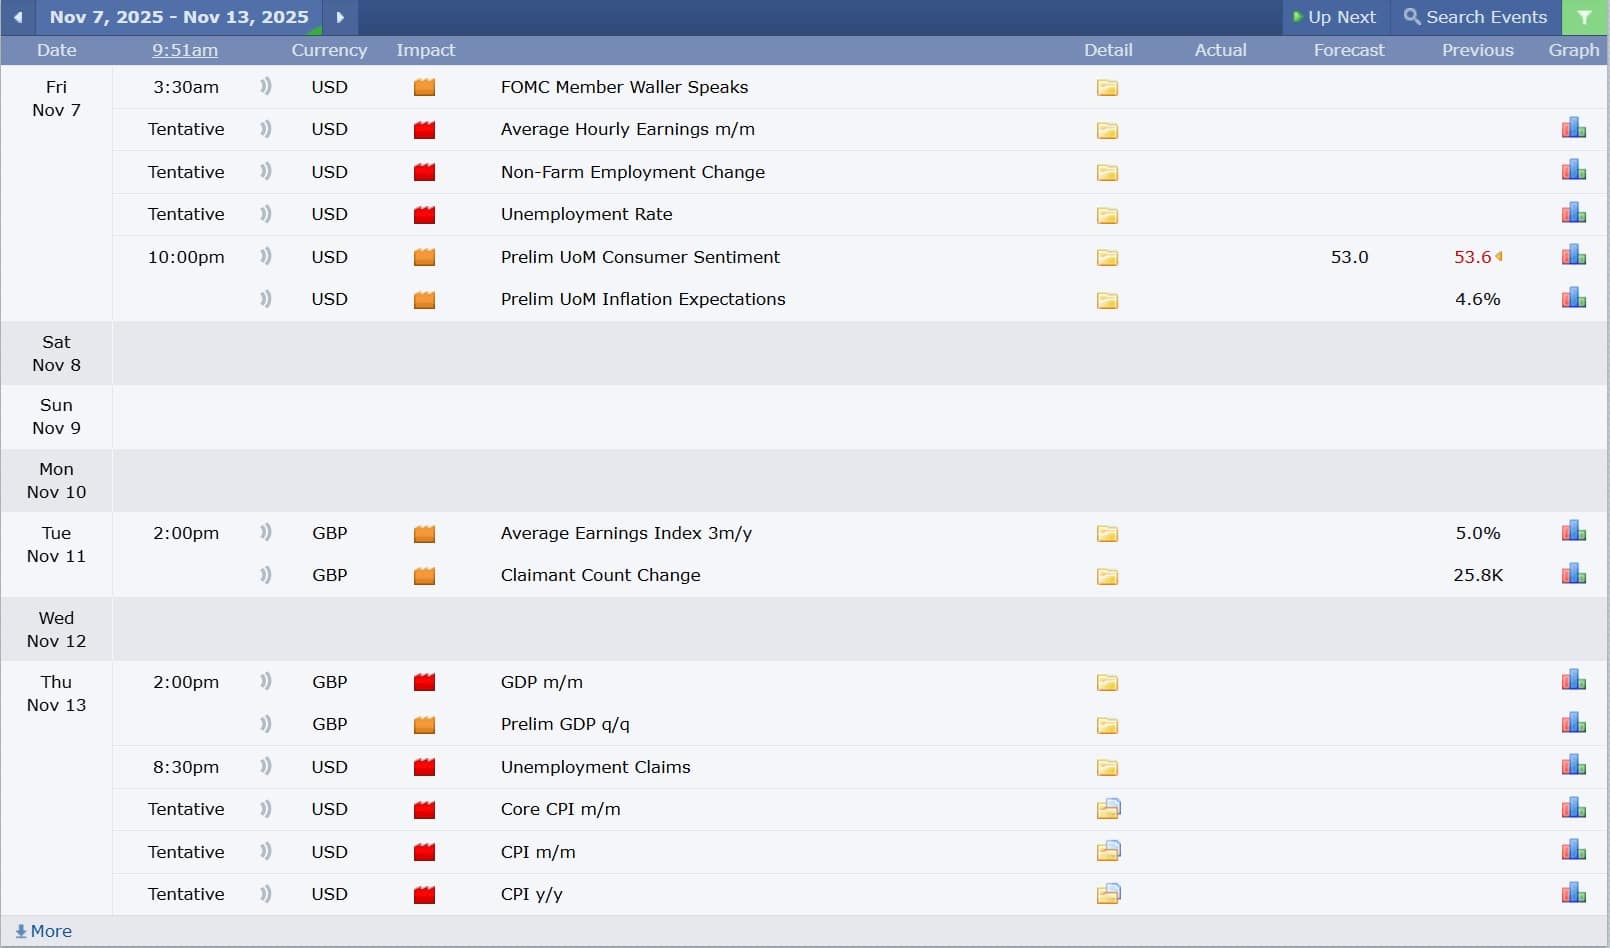Expand more events with More link
1610x948 pixels.
(44, 931)
